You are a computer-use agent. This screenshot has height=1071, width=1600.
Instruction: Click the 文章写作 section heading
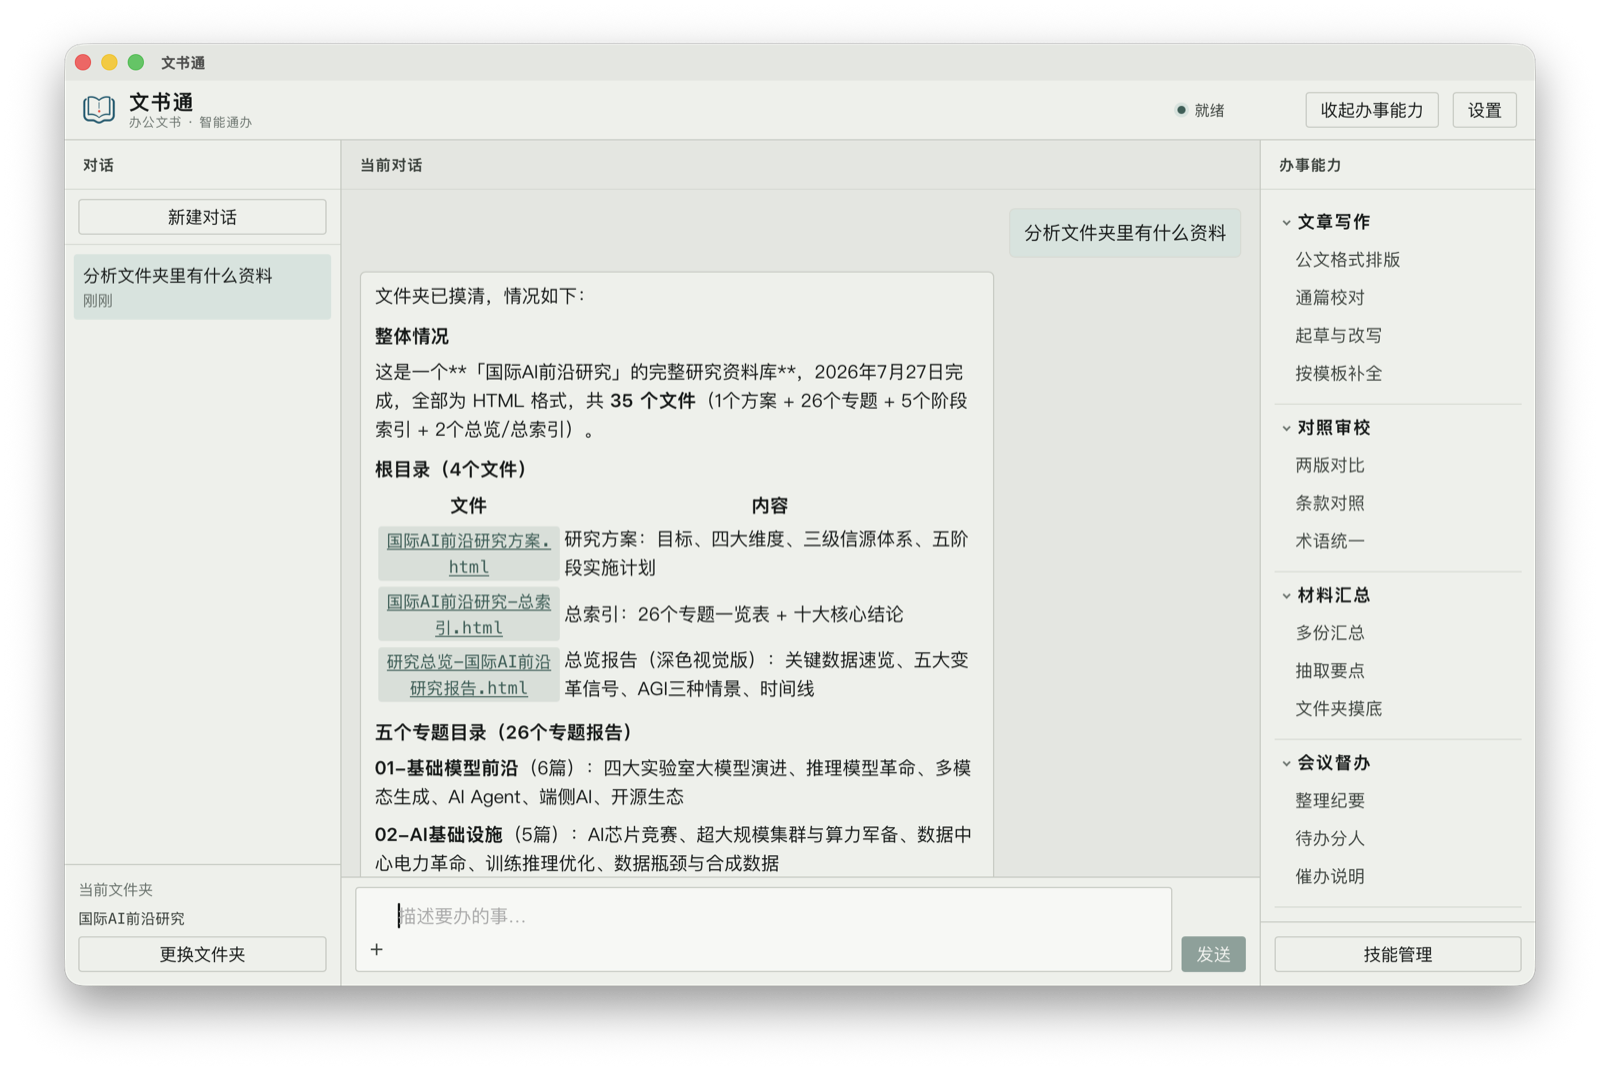(1333, 222)
